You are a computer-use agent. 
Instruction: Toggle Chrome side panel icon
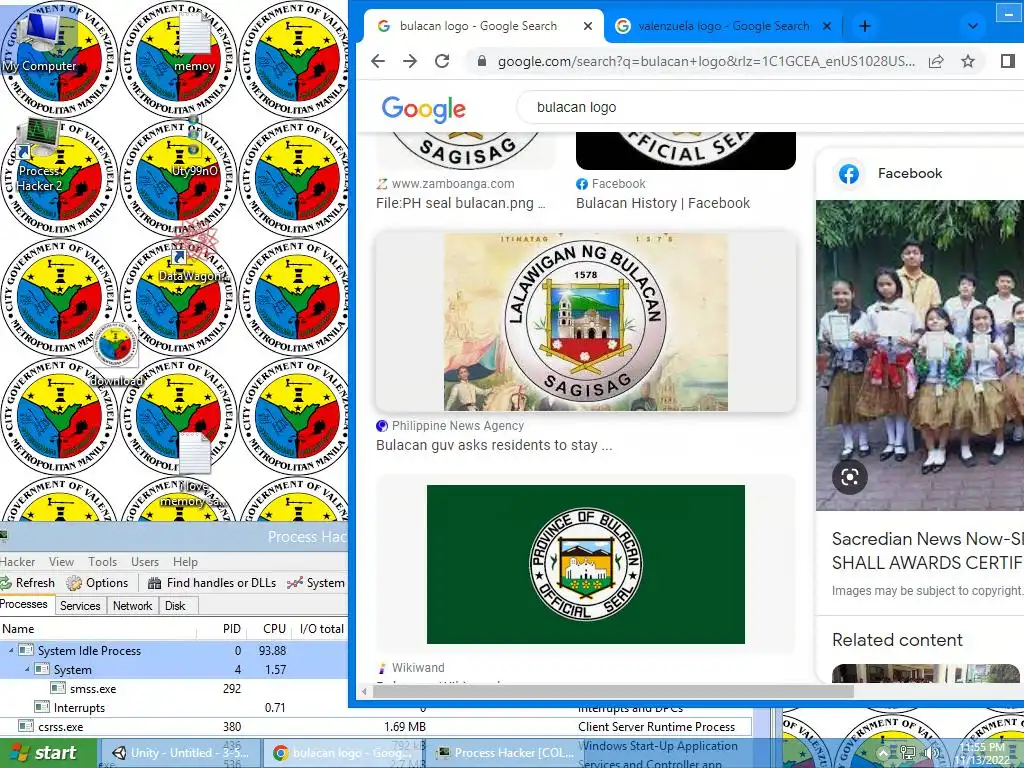click(1007, 61)
